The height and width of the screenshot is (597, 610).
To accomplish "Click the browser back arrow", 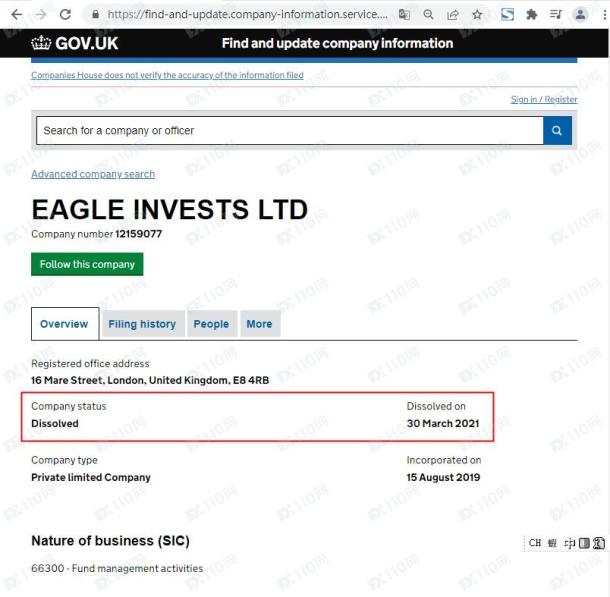I will click(17, 15).
